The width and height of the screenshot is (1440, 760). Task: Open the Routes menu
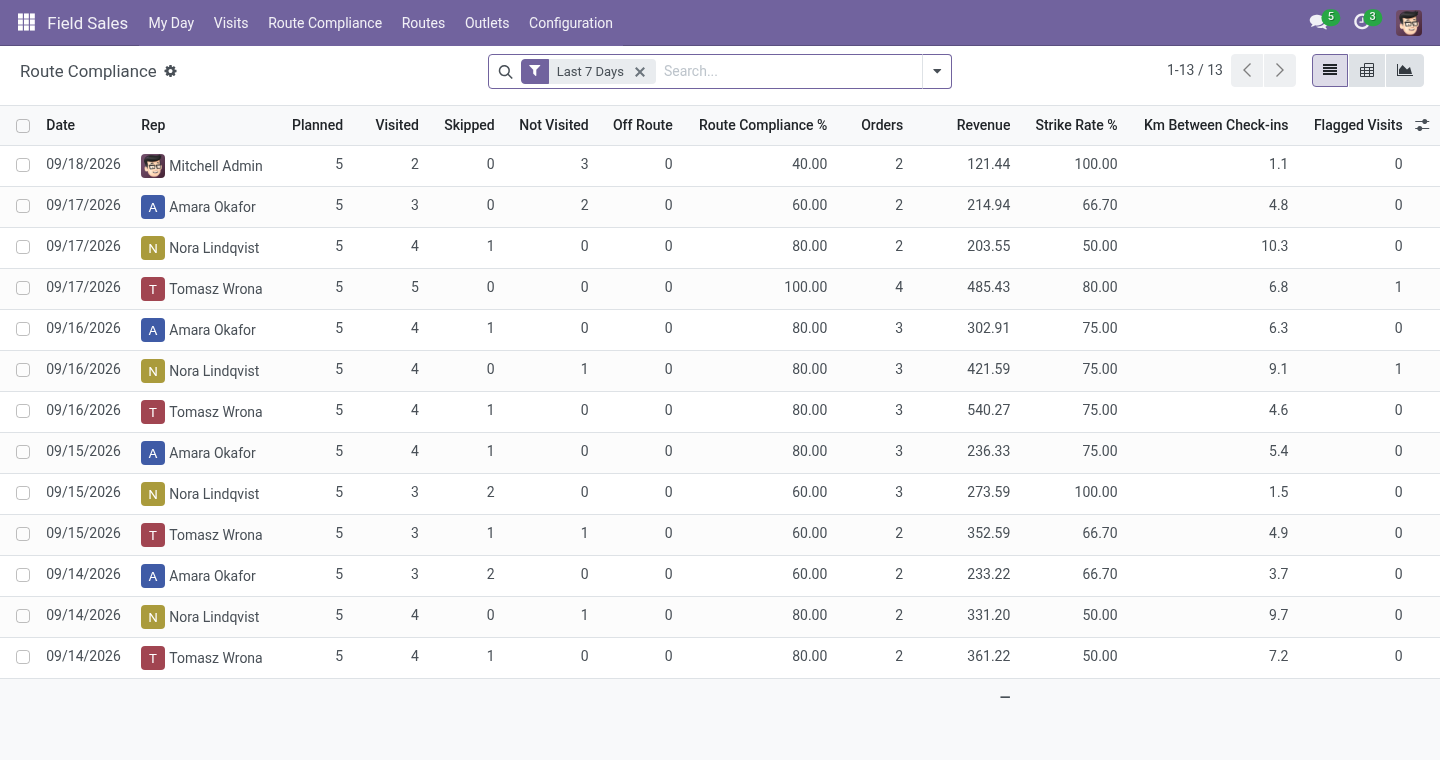[423, 23]
